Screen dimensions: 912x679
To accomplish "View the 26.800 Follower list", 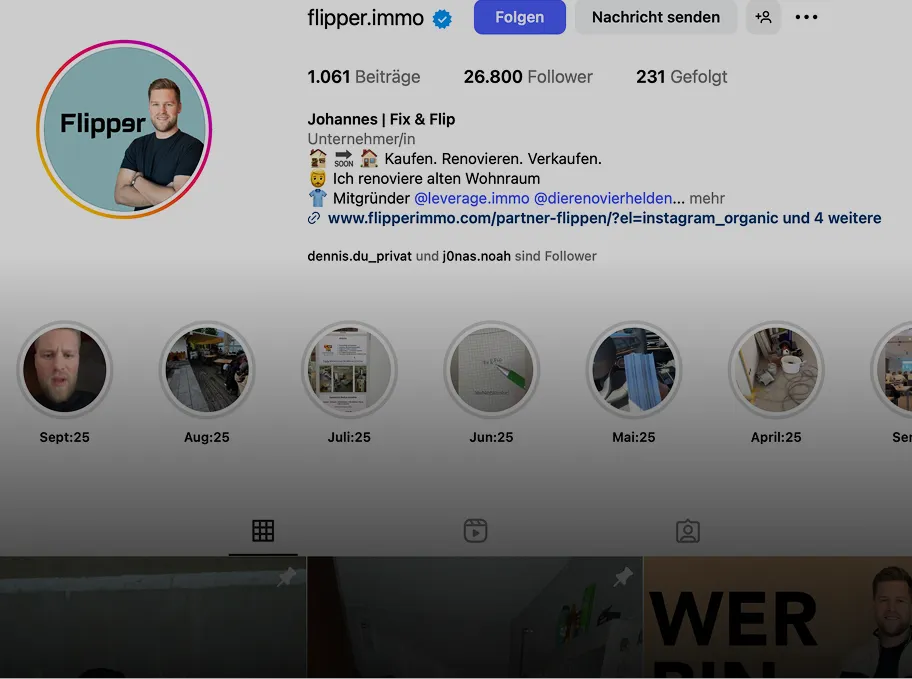I will coord(528,77).
